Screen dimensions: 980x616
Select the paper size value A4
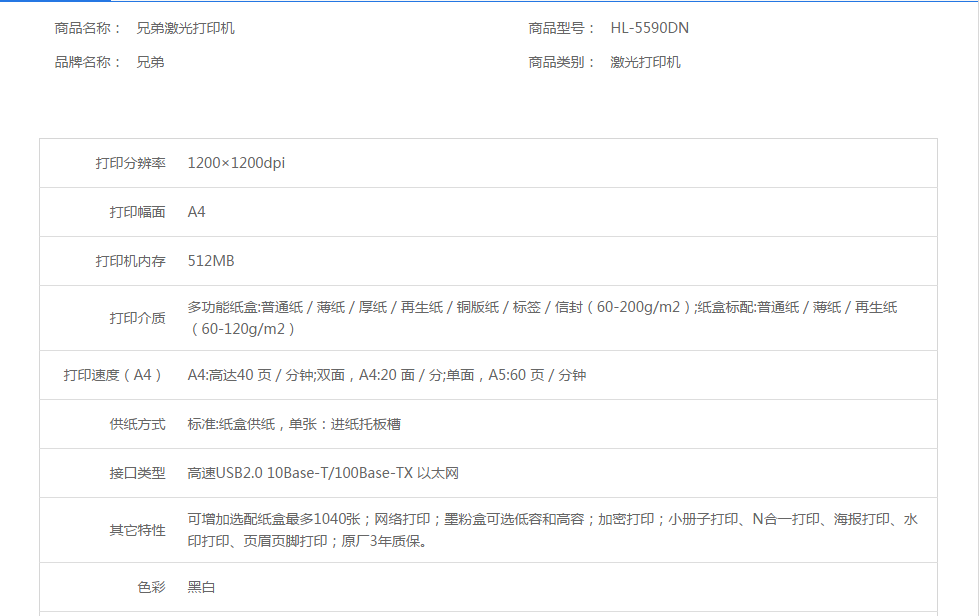(x=196, y=212)
